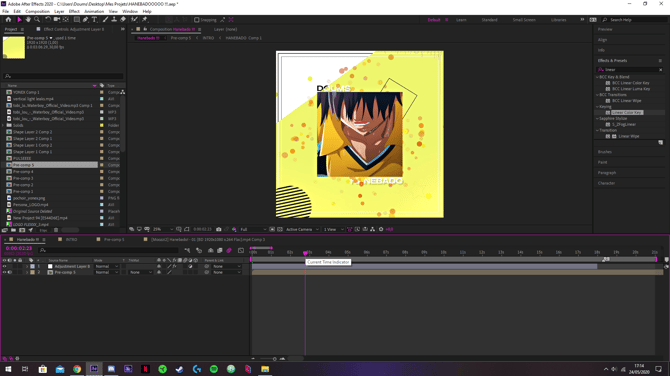The height and width of the screenshot is (376, 670).
Task: Select the Clone Stamp tool
Action: click(114, 20)
